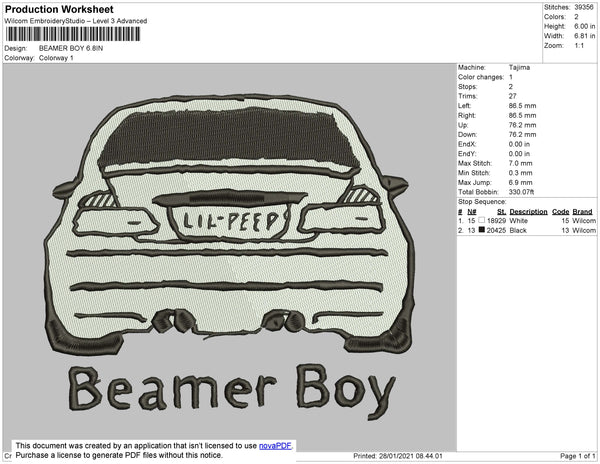Image resolution: width=600 pixels, height=464 pixels.
Task: Click the 'Stop Sequence:' label
Action: (x=482, y=202)
